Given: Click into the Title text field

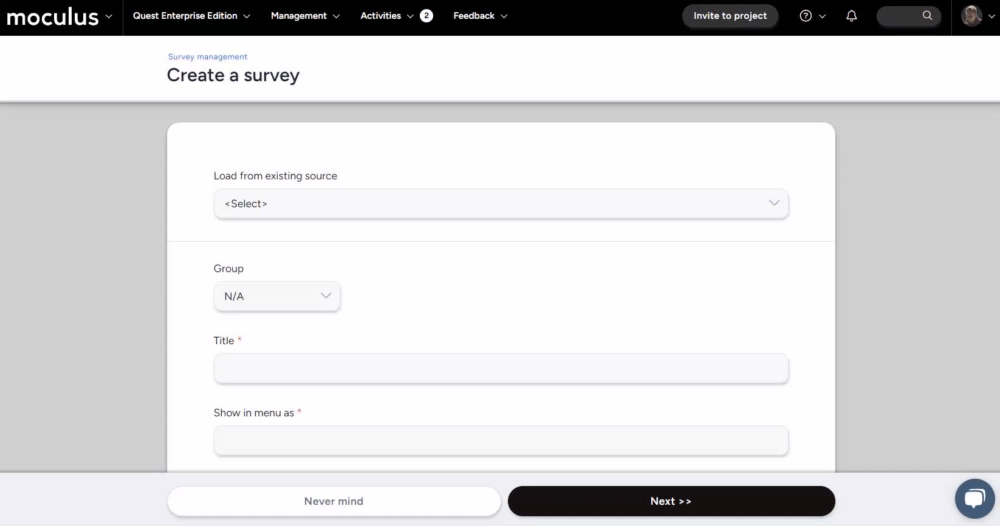Looking at the screenshot, I should 501,369.
